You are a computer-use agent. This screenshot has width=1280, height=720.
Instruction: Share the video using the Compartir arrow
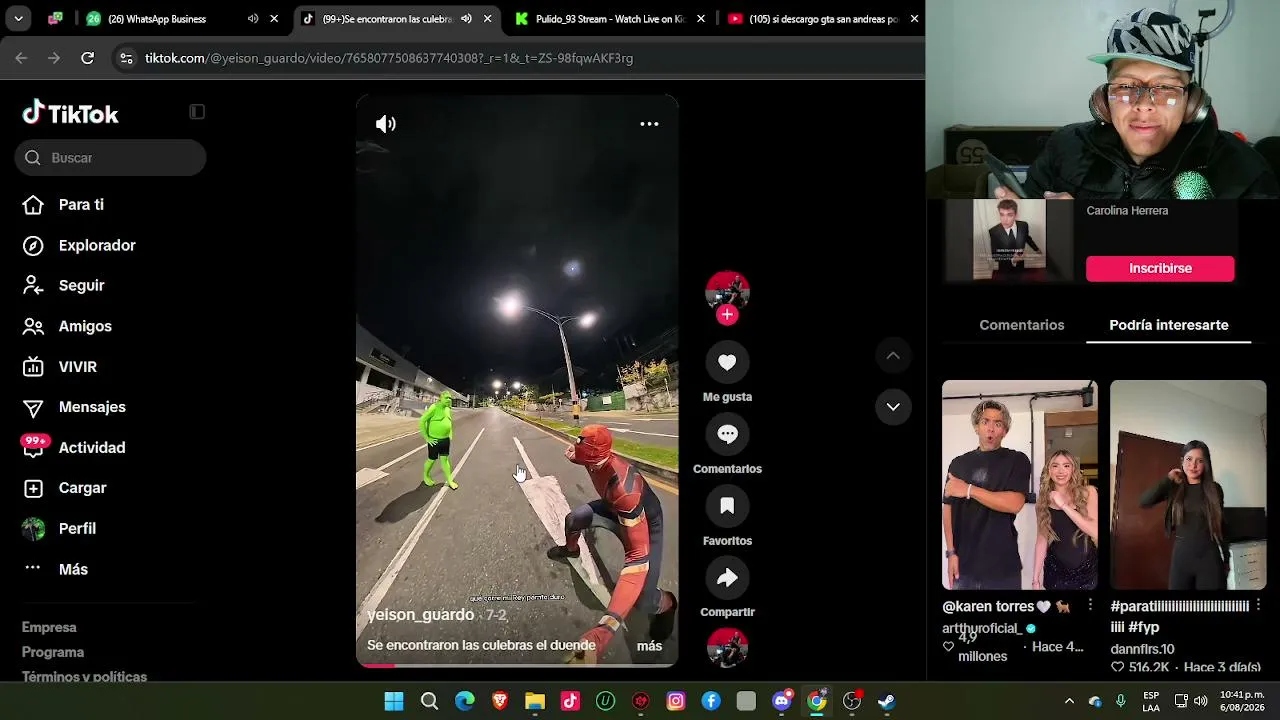[x=727, y=578]
